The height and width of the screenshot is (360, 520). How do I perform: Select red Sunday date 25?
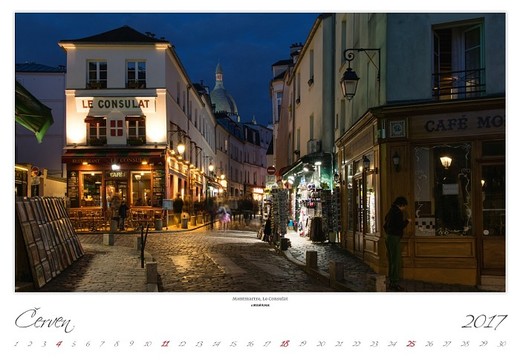pos(411,344)
